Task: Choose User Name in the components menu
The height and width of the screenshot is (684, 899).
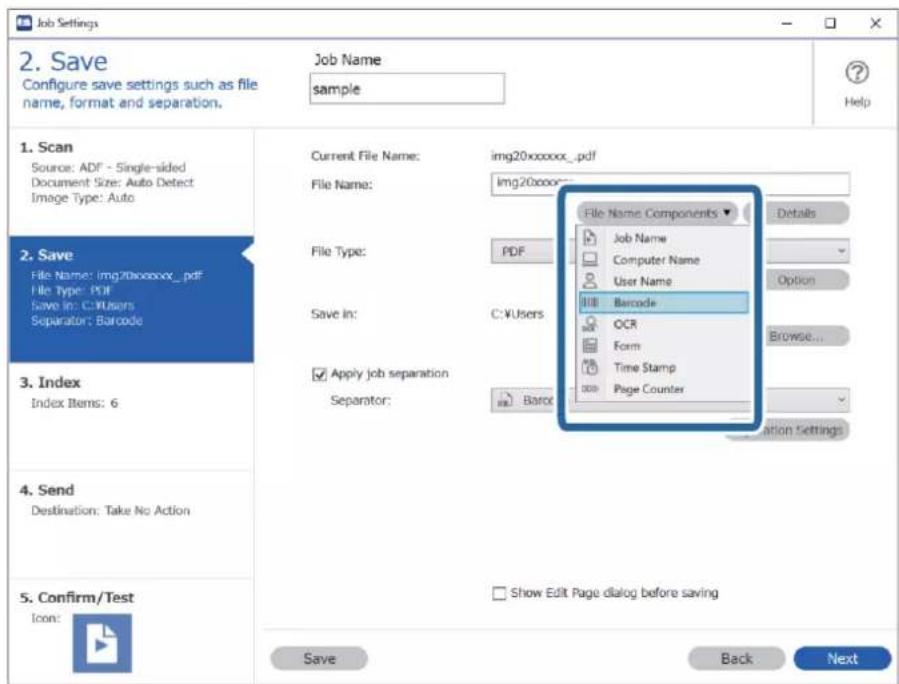Action: [x=663, y=281]
